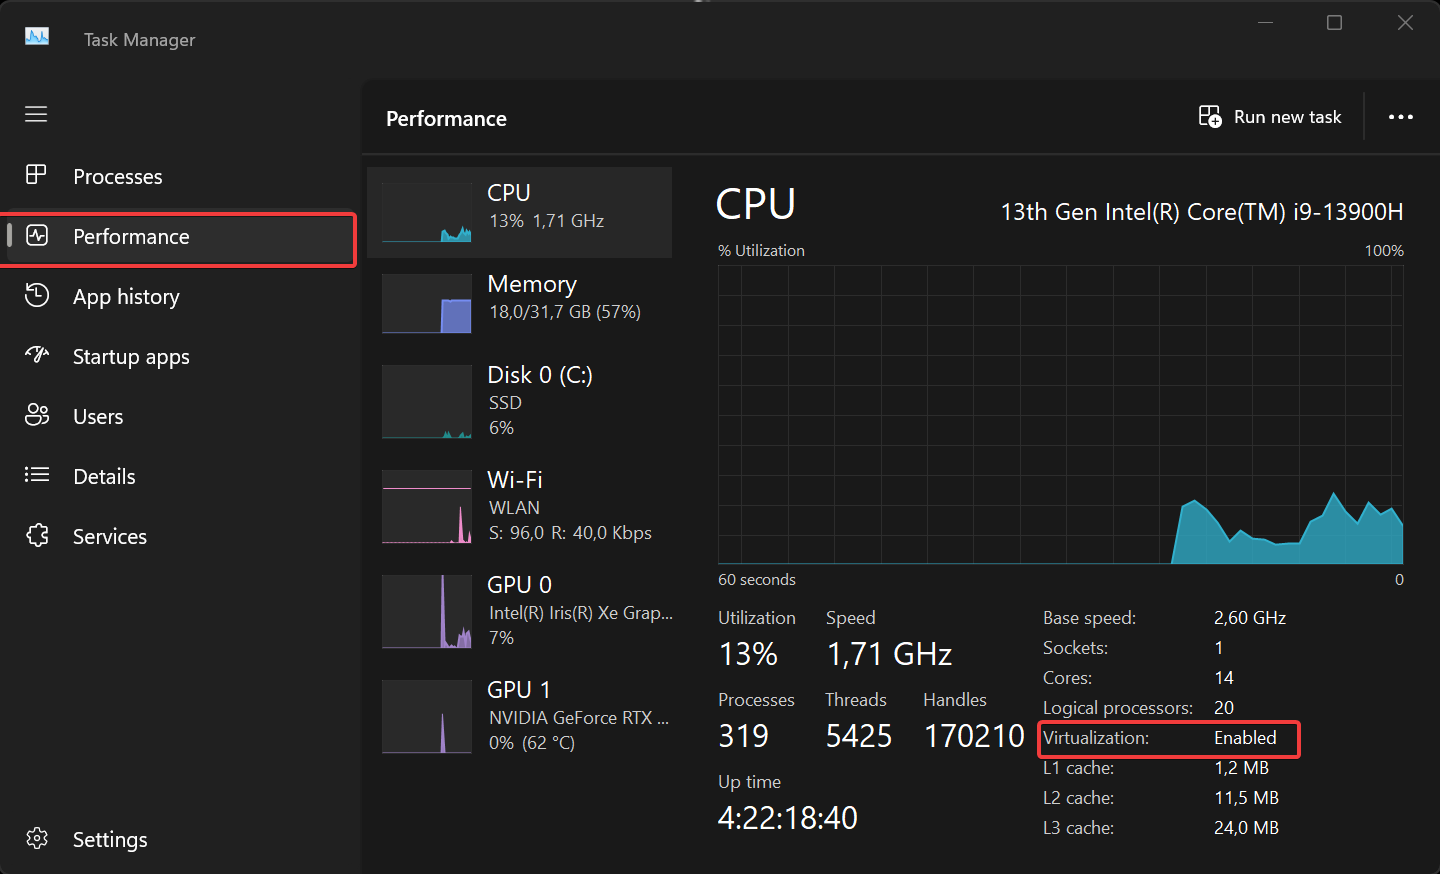The width and height of the screenshot is (1440, 874).
Task: Click the Logical processors value 20
Action: click(x=1224, y=708)
